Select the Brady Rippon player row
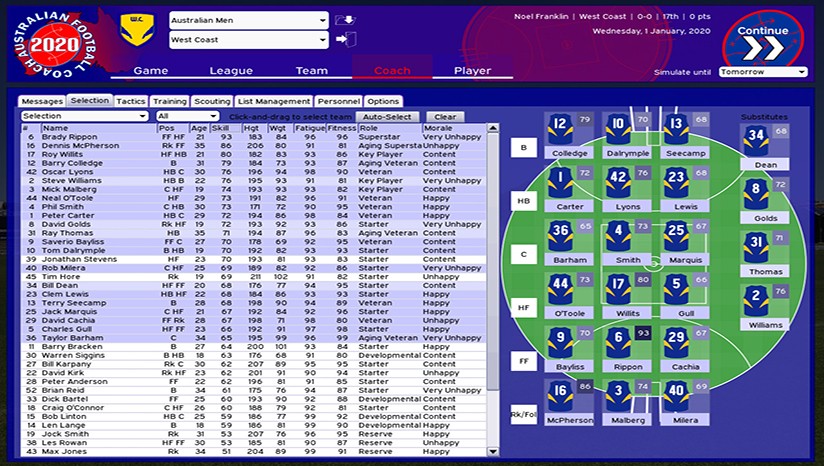The width and height of the screenshot is (824, 466). coord(254,137)
